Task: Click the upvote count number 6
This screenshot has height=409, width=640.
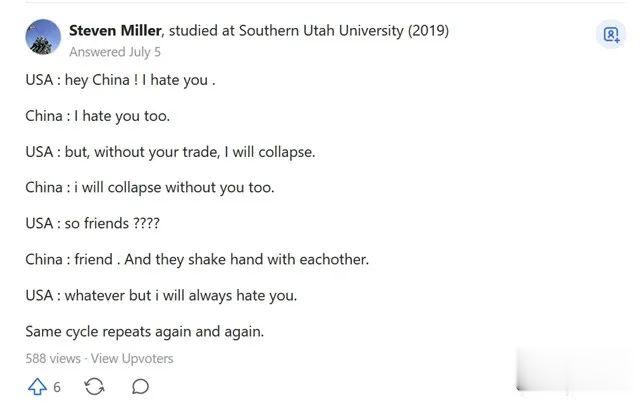Action: (57, 387)
